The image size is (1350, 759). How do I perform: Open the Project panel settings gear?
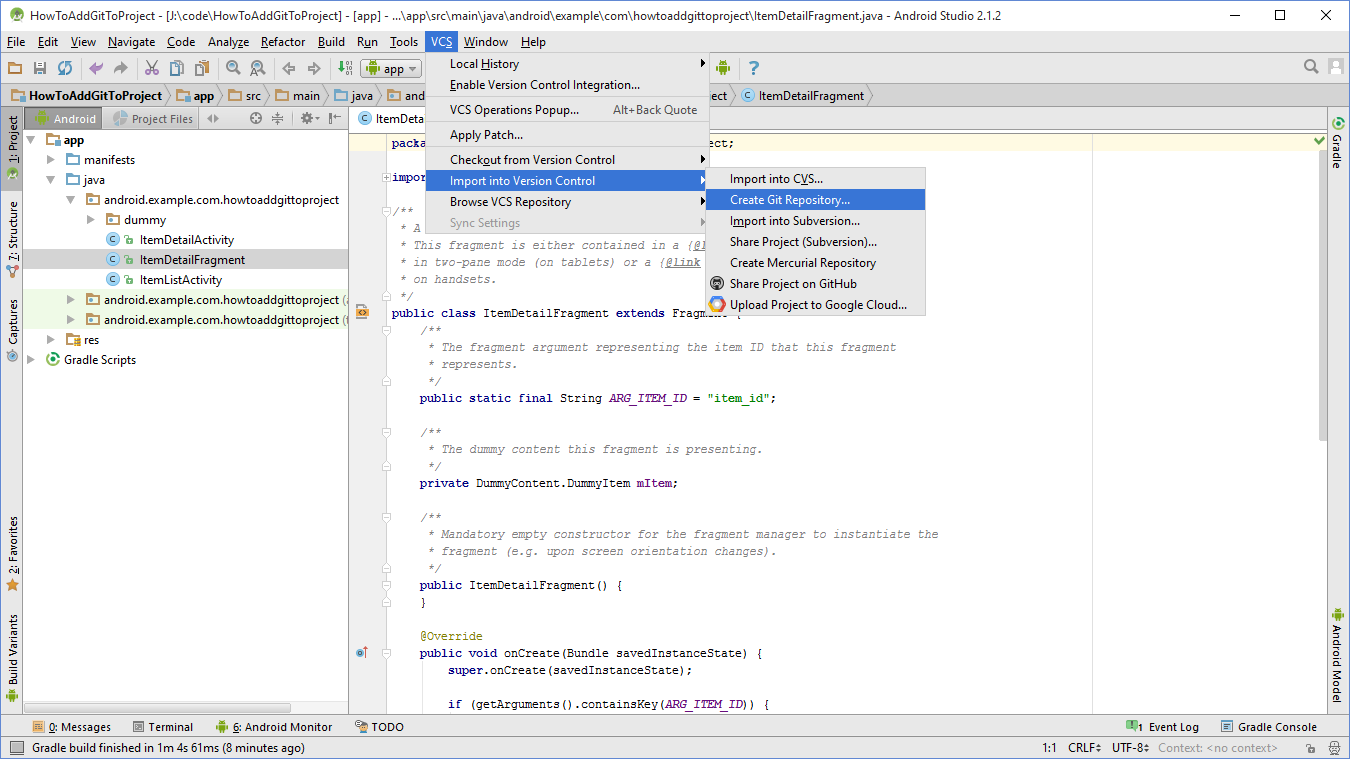pyautogui.click(x=310, y=118)
